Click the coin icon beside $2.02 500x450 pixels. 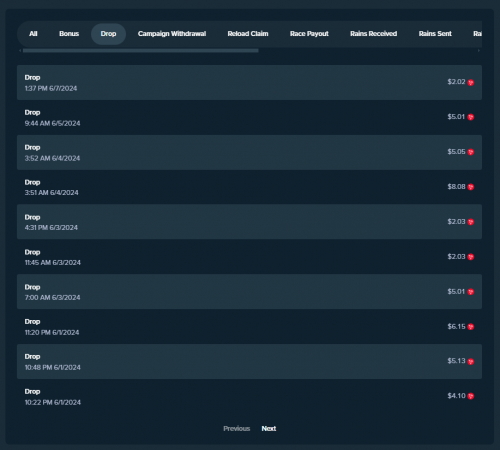coord(471,83)
